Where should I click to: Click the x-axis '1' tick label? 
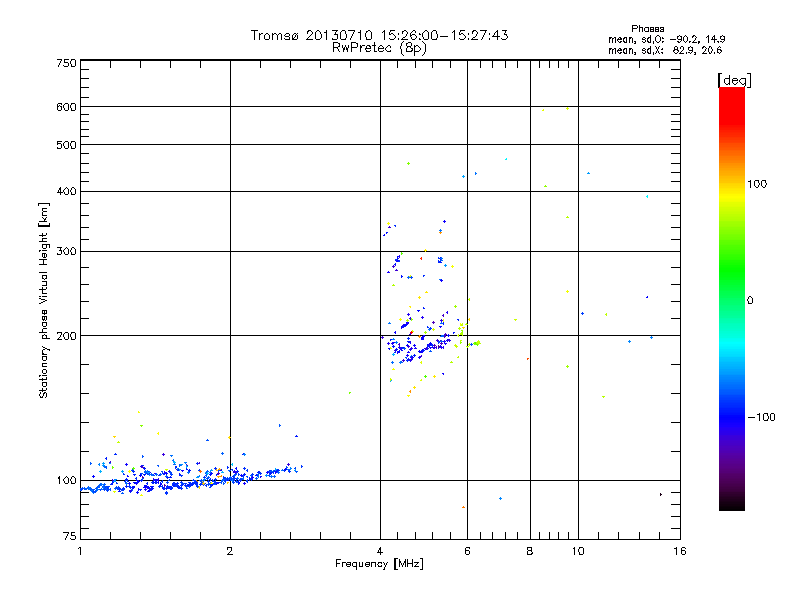(x=80, y=552)
